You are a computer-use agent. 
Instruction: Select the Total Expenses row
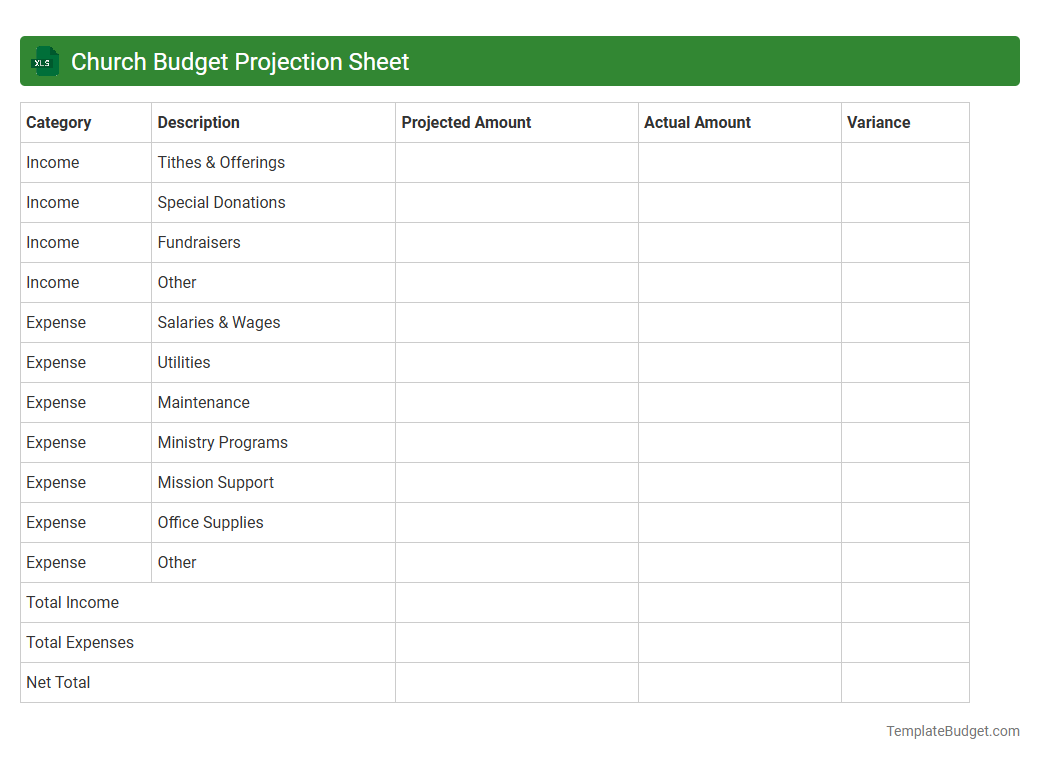(x=80, y=642)
